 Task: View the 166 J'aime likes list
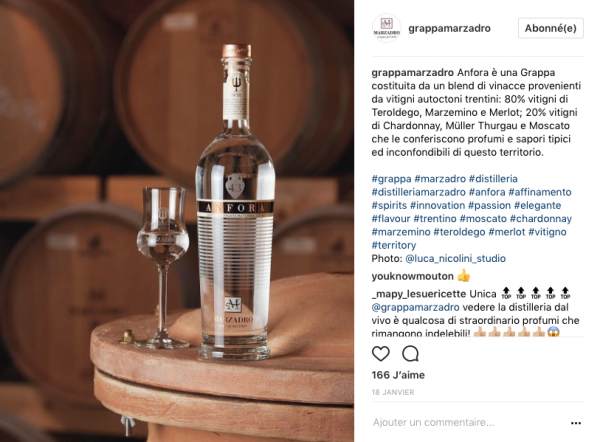pyautogui.click(x=398, y=375)
